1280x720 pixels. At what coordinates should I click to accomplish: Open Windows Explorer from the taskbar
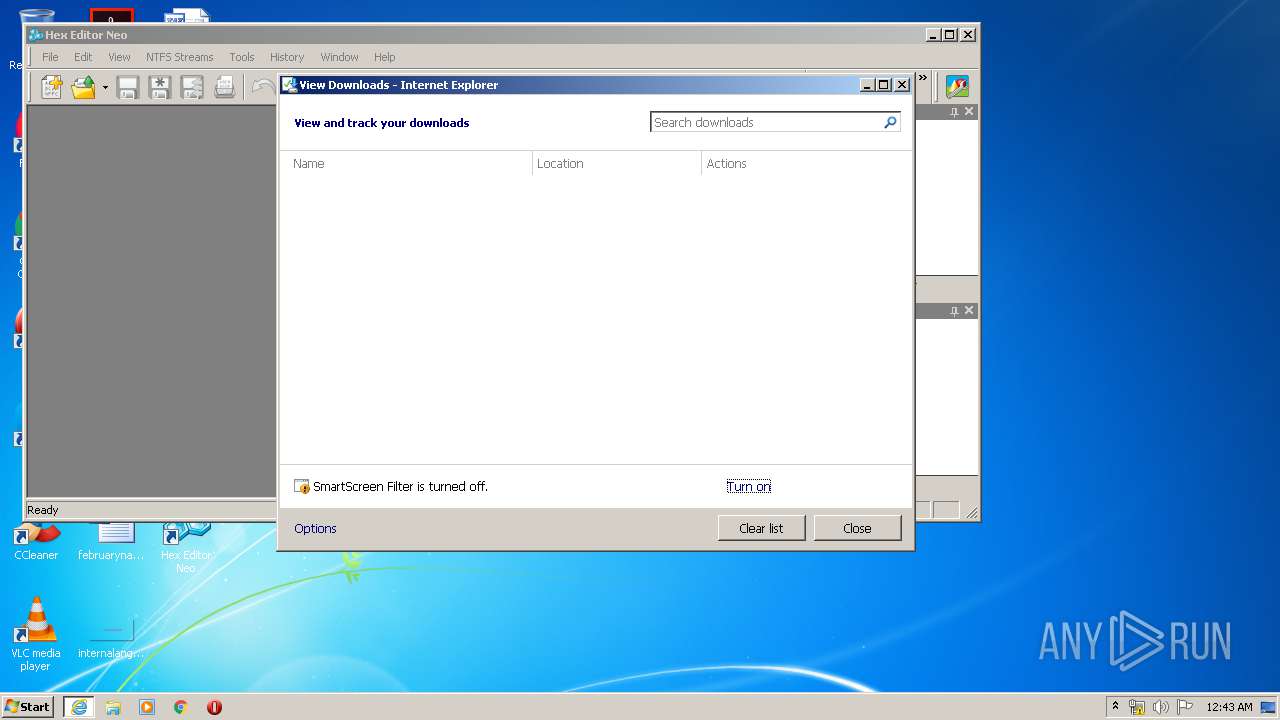113,706
